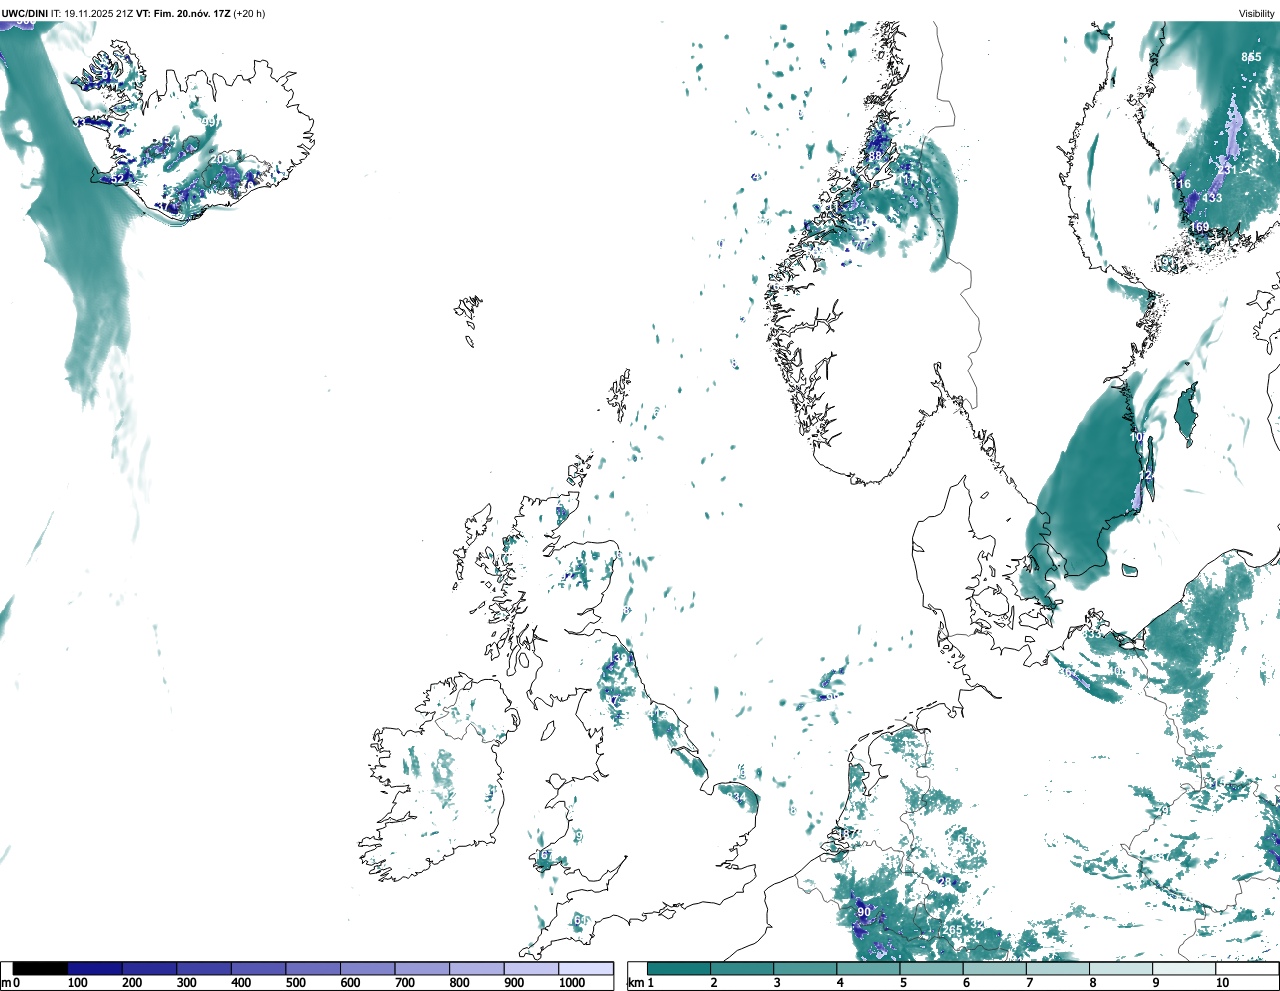Image resolution: width=1280 pixels, height=991 pixels.
Task: Click the '1000' tick label in metre legend
Action: (572, 983)
